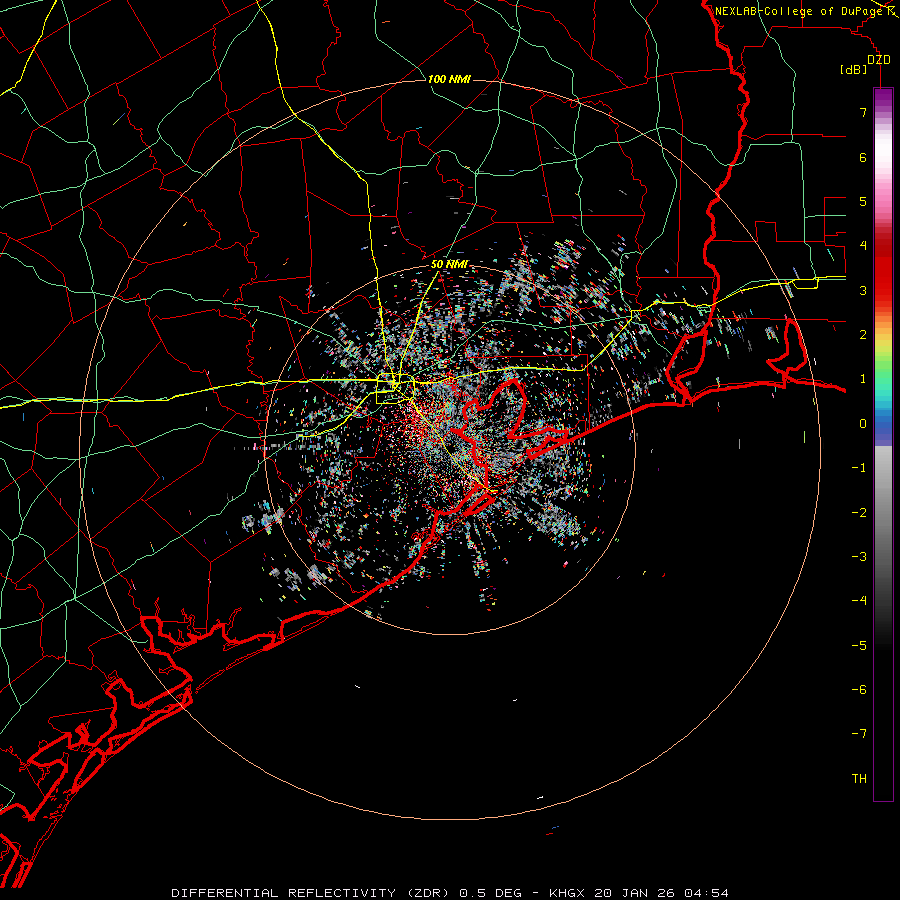Image resolution: width=900 pixels, height=900 pixels.
Task: Click the '7' value on the color scale
Action: [863, 112]
